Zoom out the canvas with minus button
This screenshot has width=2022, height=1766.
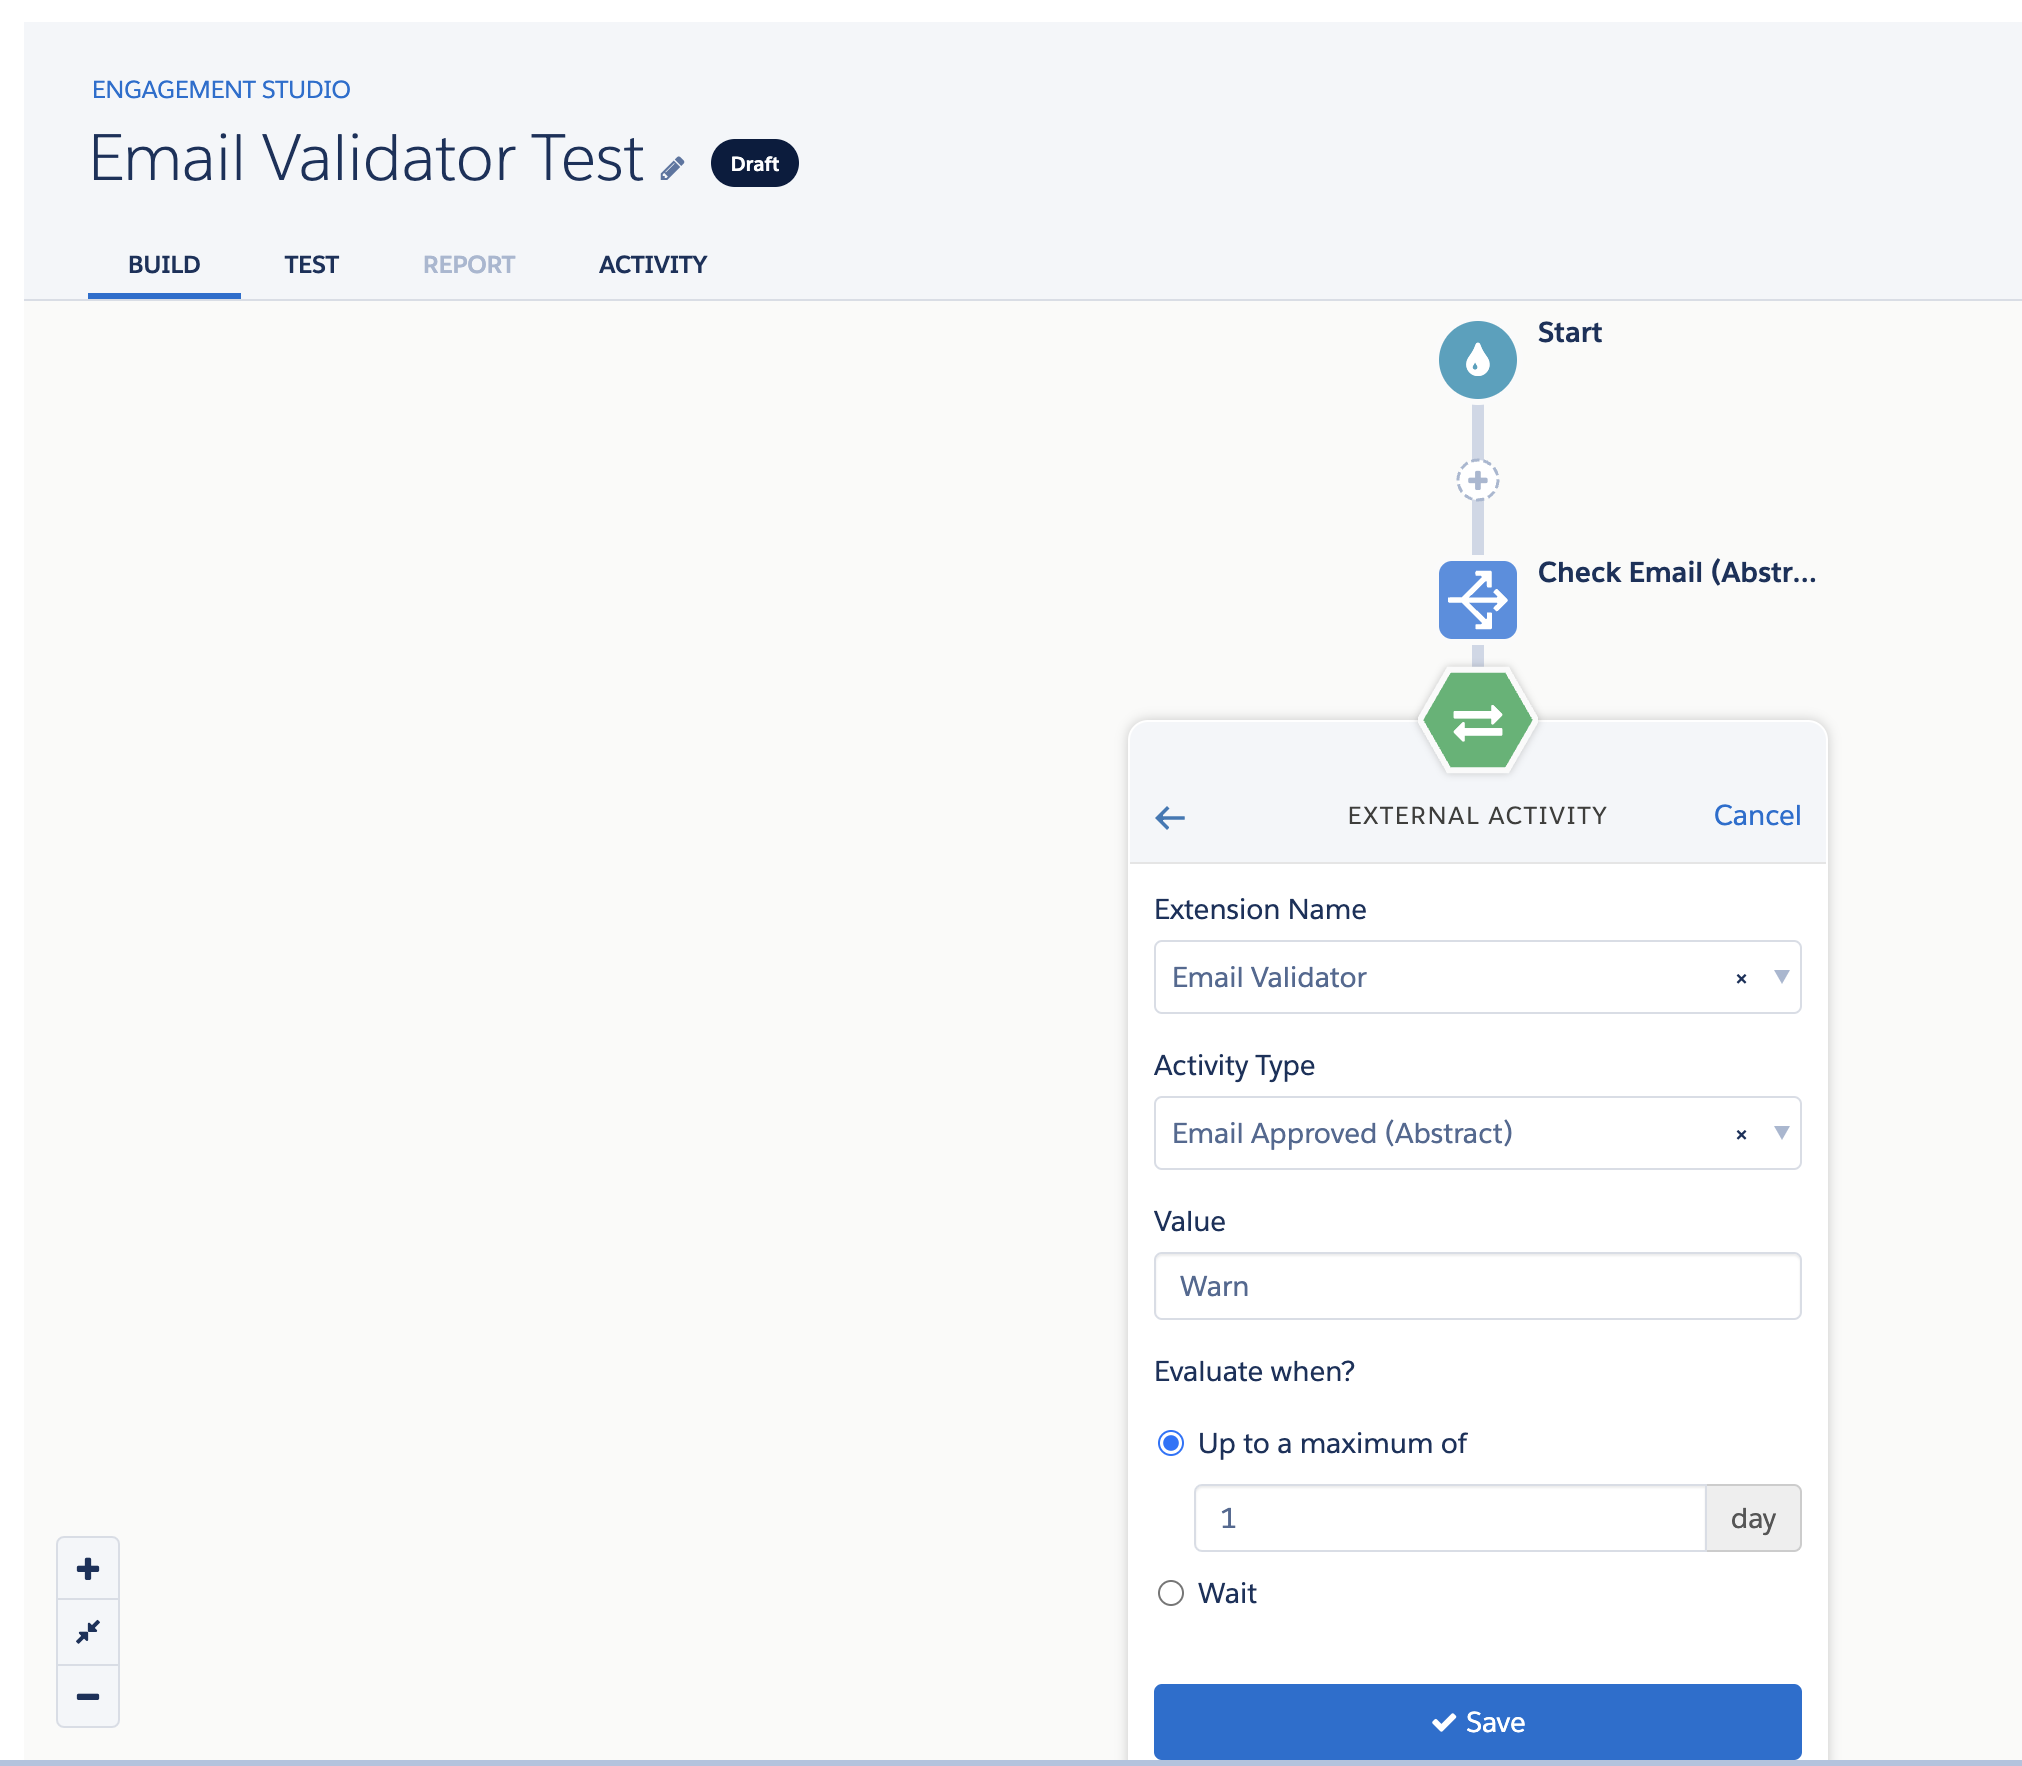tap(88, 1696)
